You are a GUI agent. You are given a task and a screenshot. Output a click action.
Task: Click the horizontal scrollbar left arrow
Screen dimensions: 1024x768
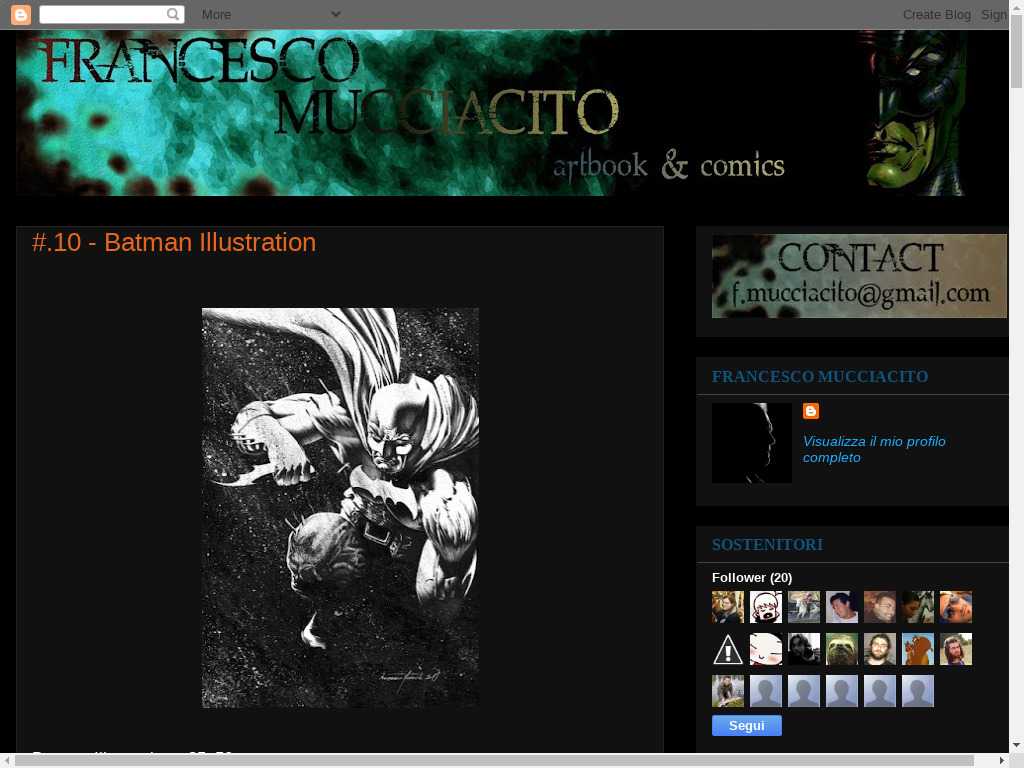point(7,761)
